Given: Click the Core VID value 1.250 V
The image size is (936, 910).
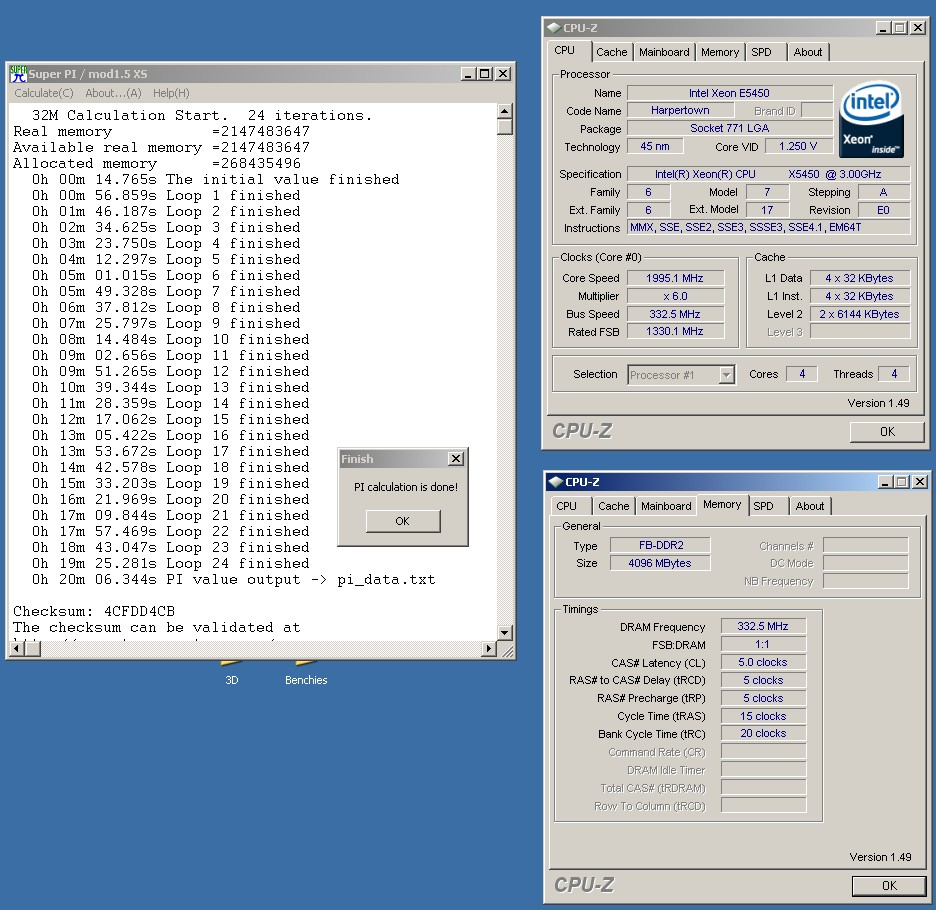Looking at the screenshot, I should coord(798,146).
